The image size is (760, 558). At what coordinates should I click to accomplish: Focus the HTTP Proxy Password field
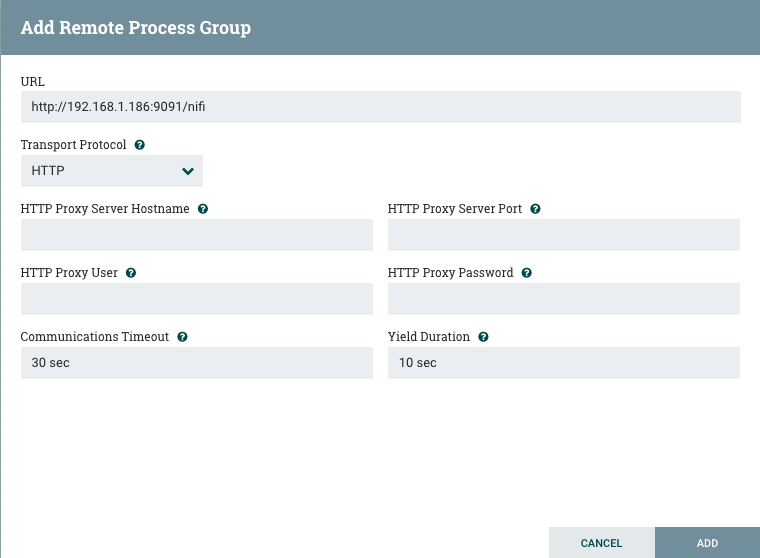pos(564,299)
